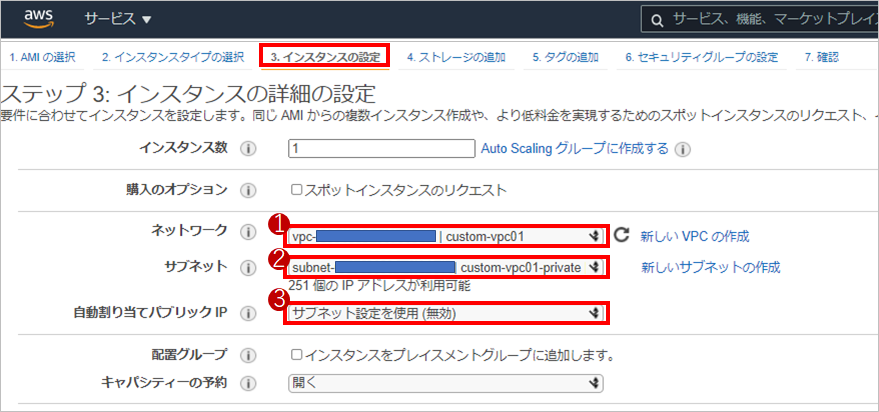The image size is (879, 412).
Task: Click info icon beside サブネット label
Action: [x=248, y=267]
